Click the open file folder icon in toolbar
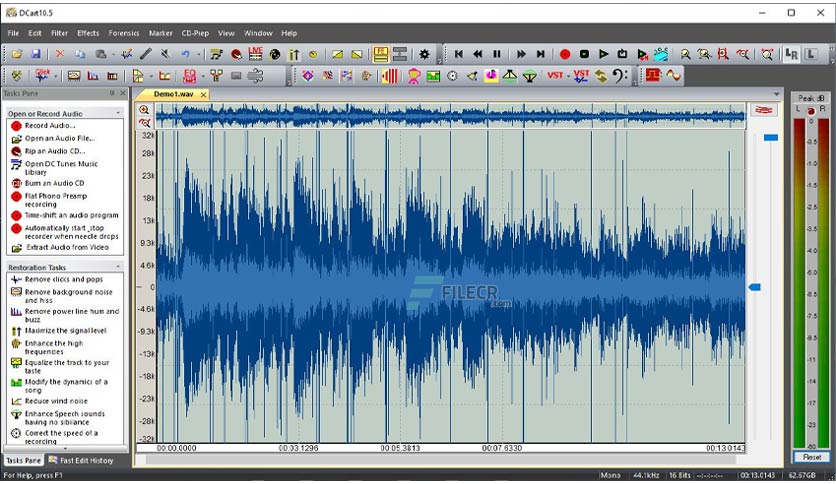The image size is (836, 484). pos(17,54)
